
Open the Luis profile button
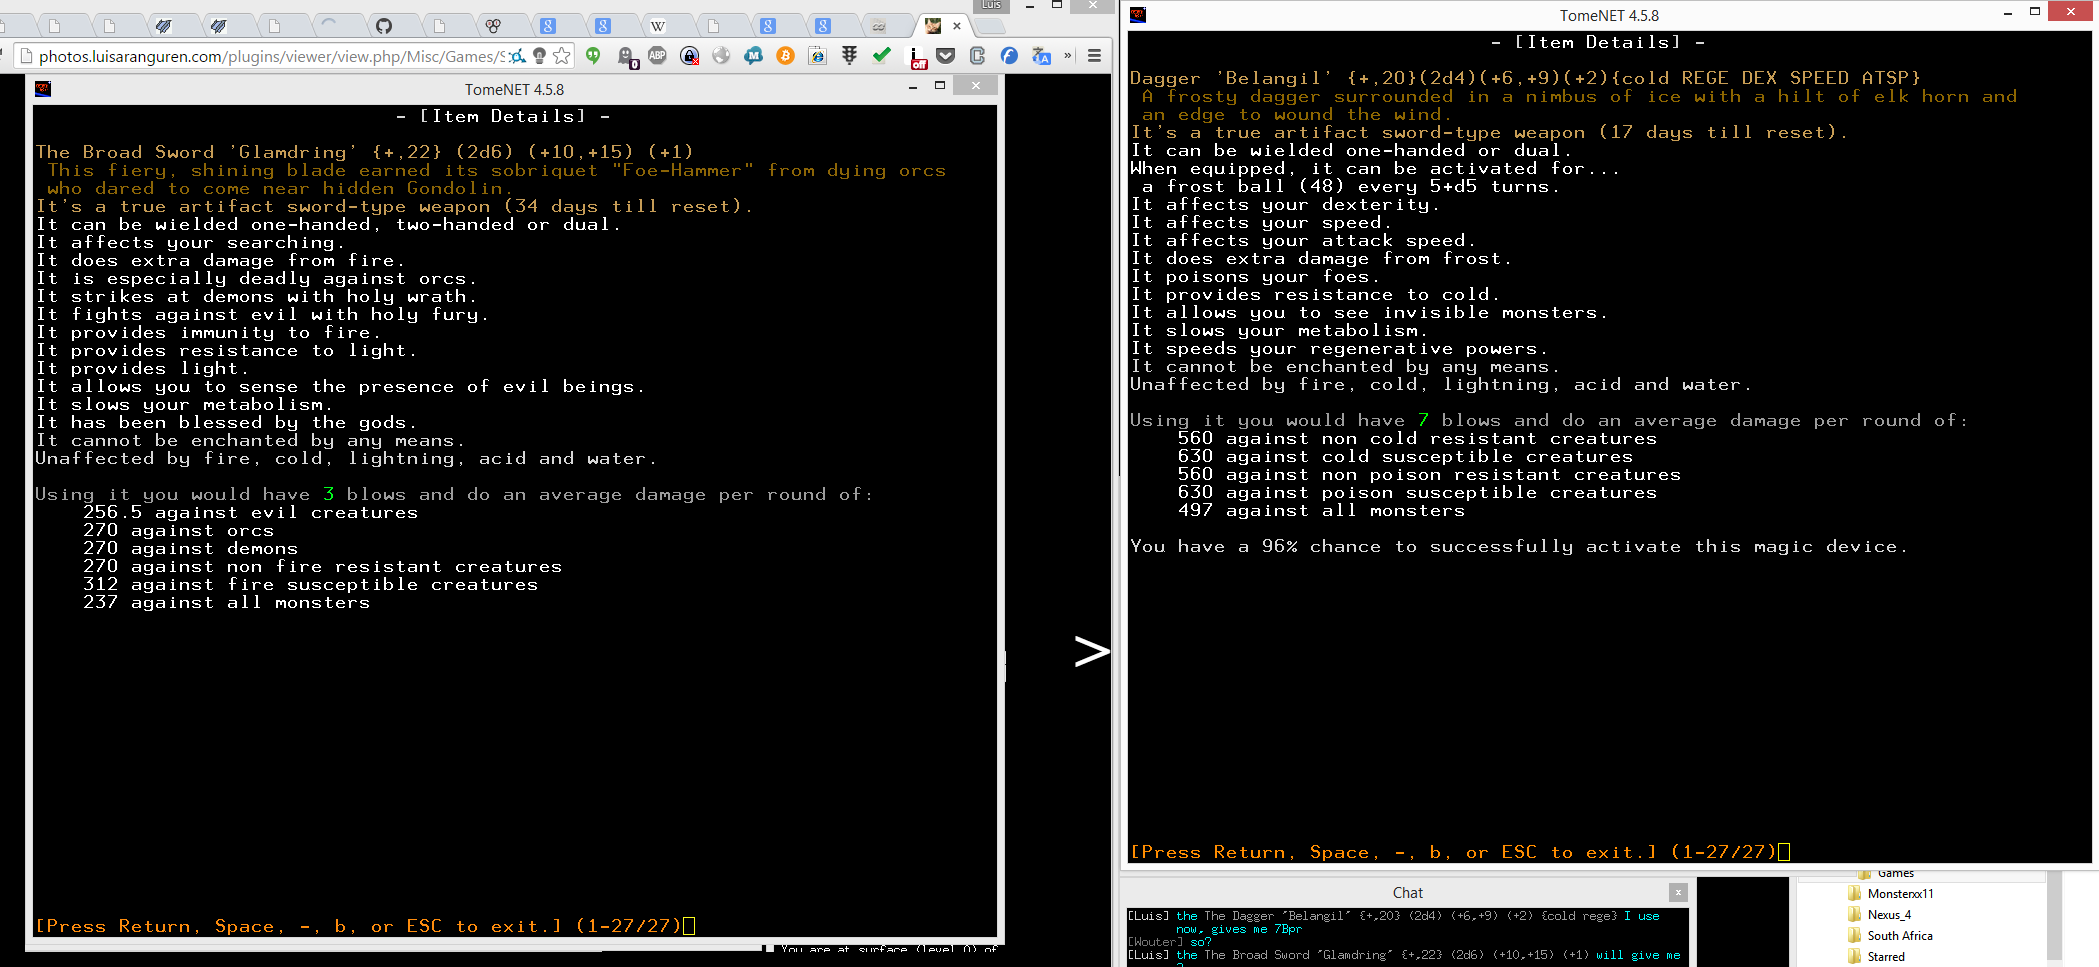990,6
